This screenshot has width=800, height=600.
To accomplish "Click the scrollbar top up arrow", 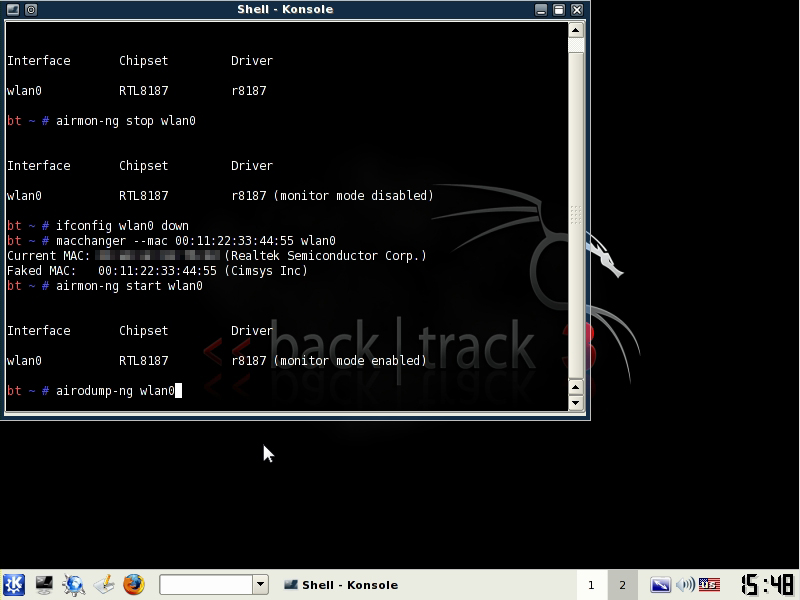I will pos(576,31).
